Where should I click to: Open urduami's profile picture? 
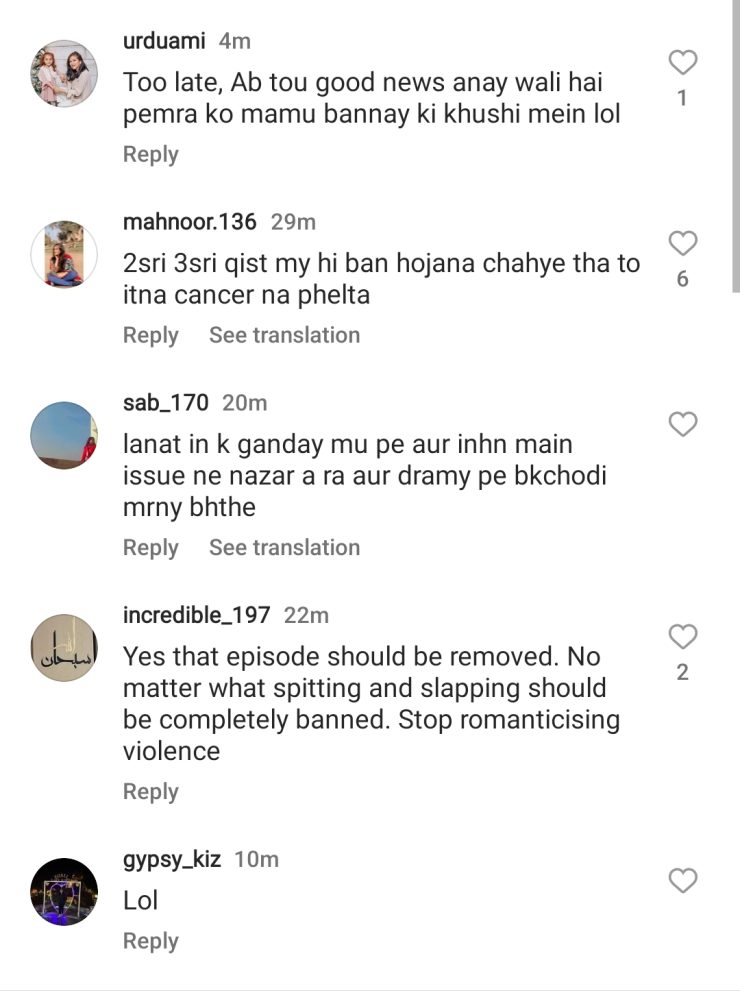point(64,74)
